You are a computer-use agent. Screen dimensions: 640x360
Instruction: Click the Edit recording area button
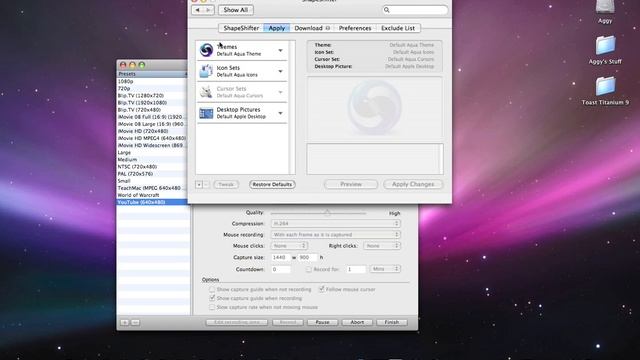pyautogui.click(x=237, y=322)
